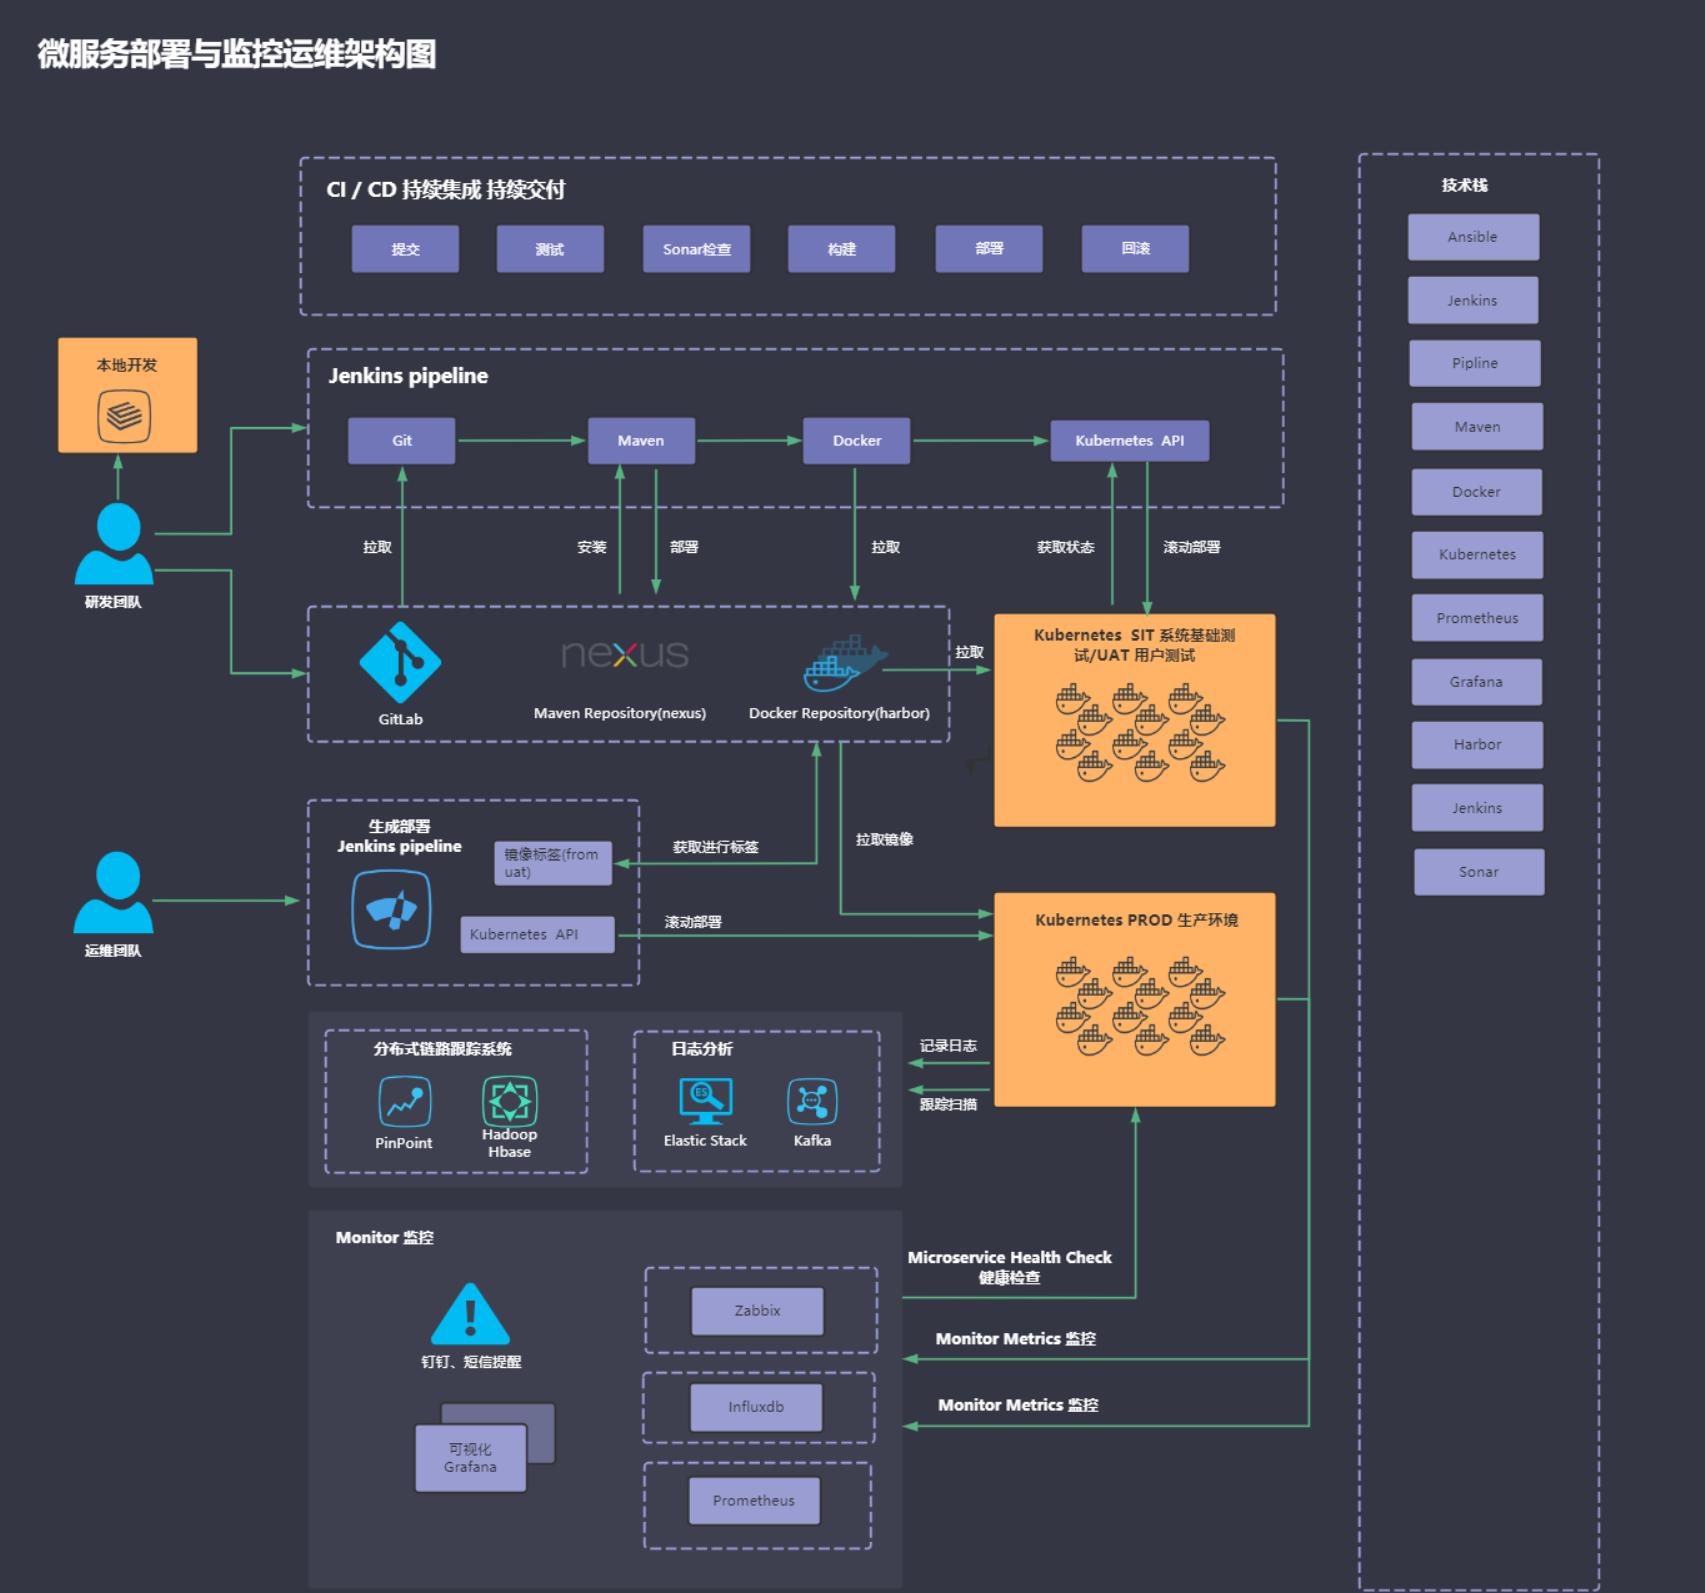Select the Docker node in Jenkins pipeline
Image resolution: width=1705 pixels, height=1593 pixels.
click(x=856, y=441)
